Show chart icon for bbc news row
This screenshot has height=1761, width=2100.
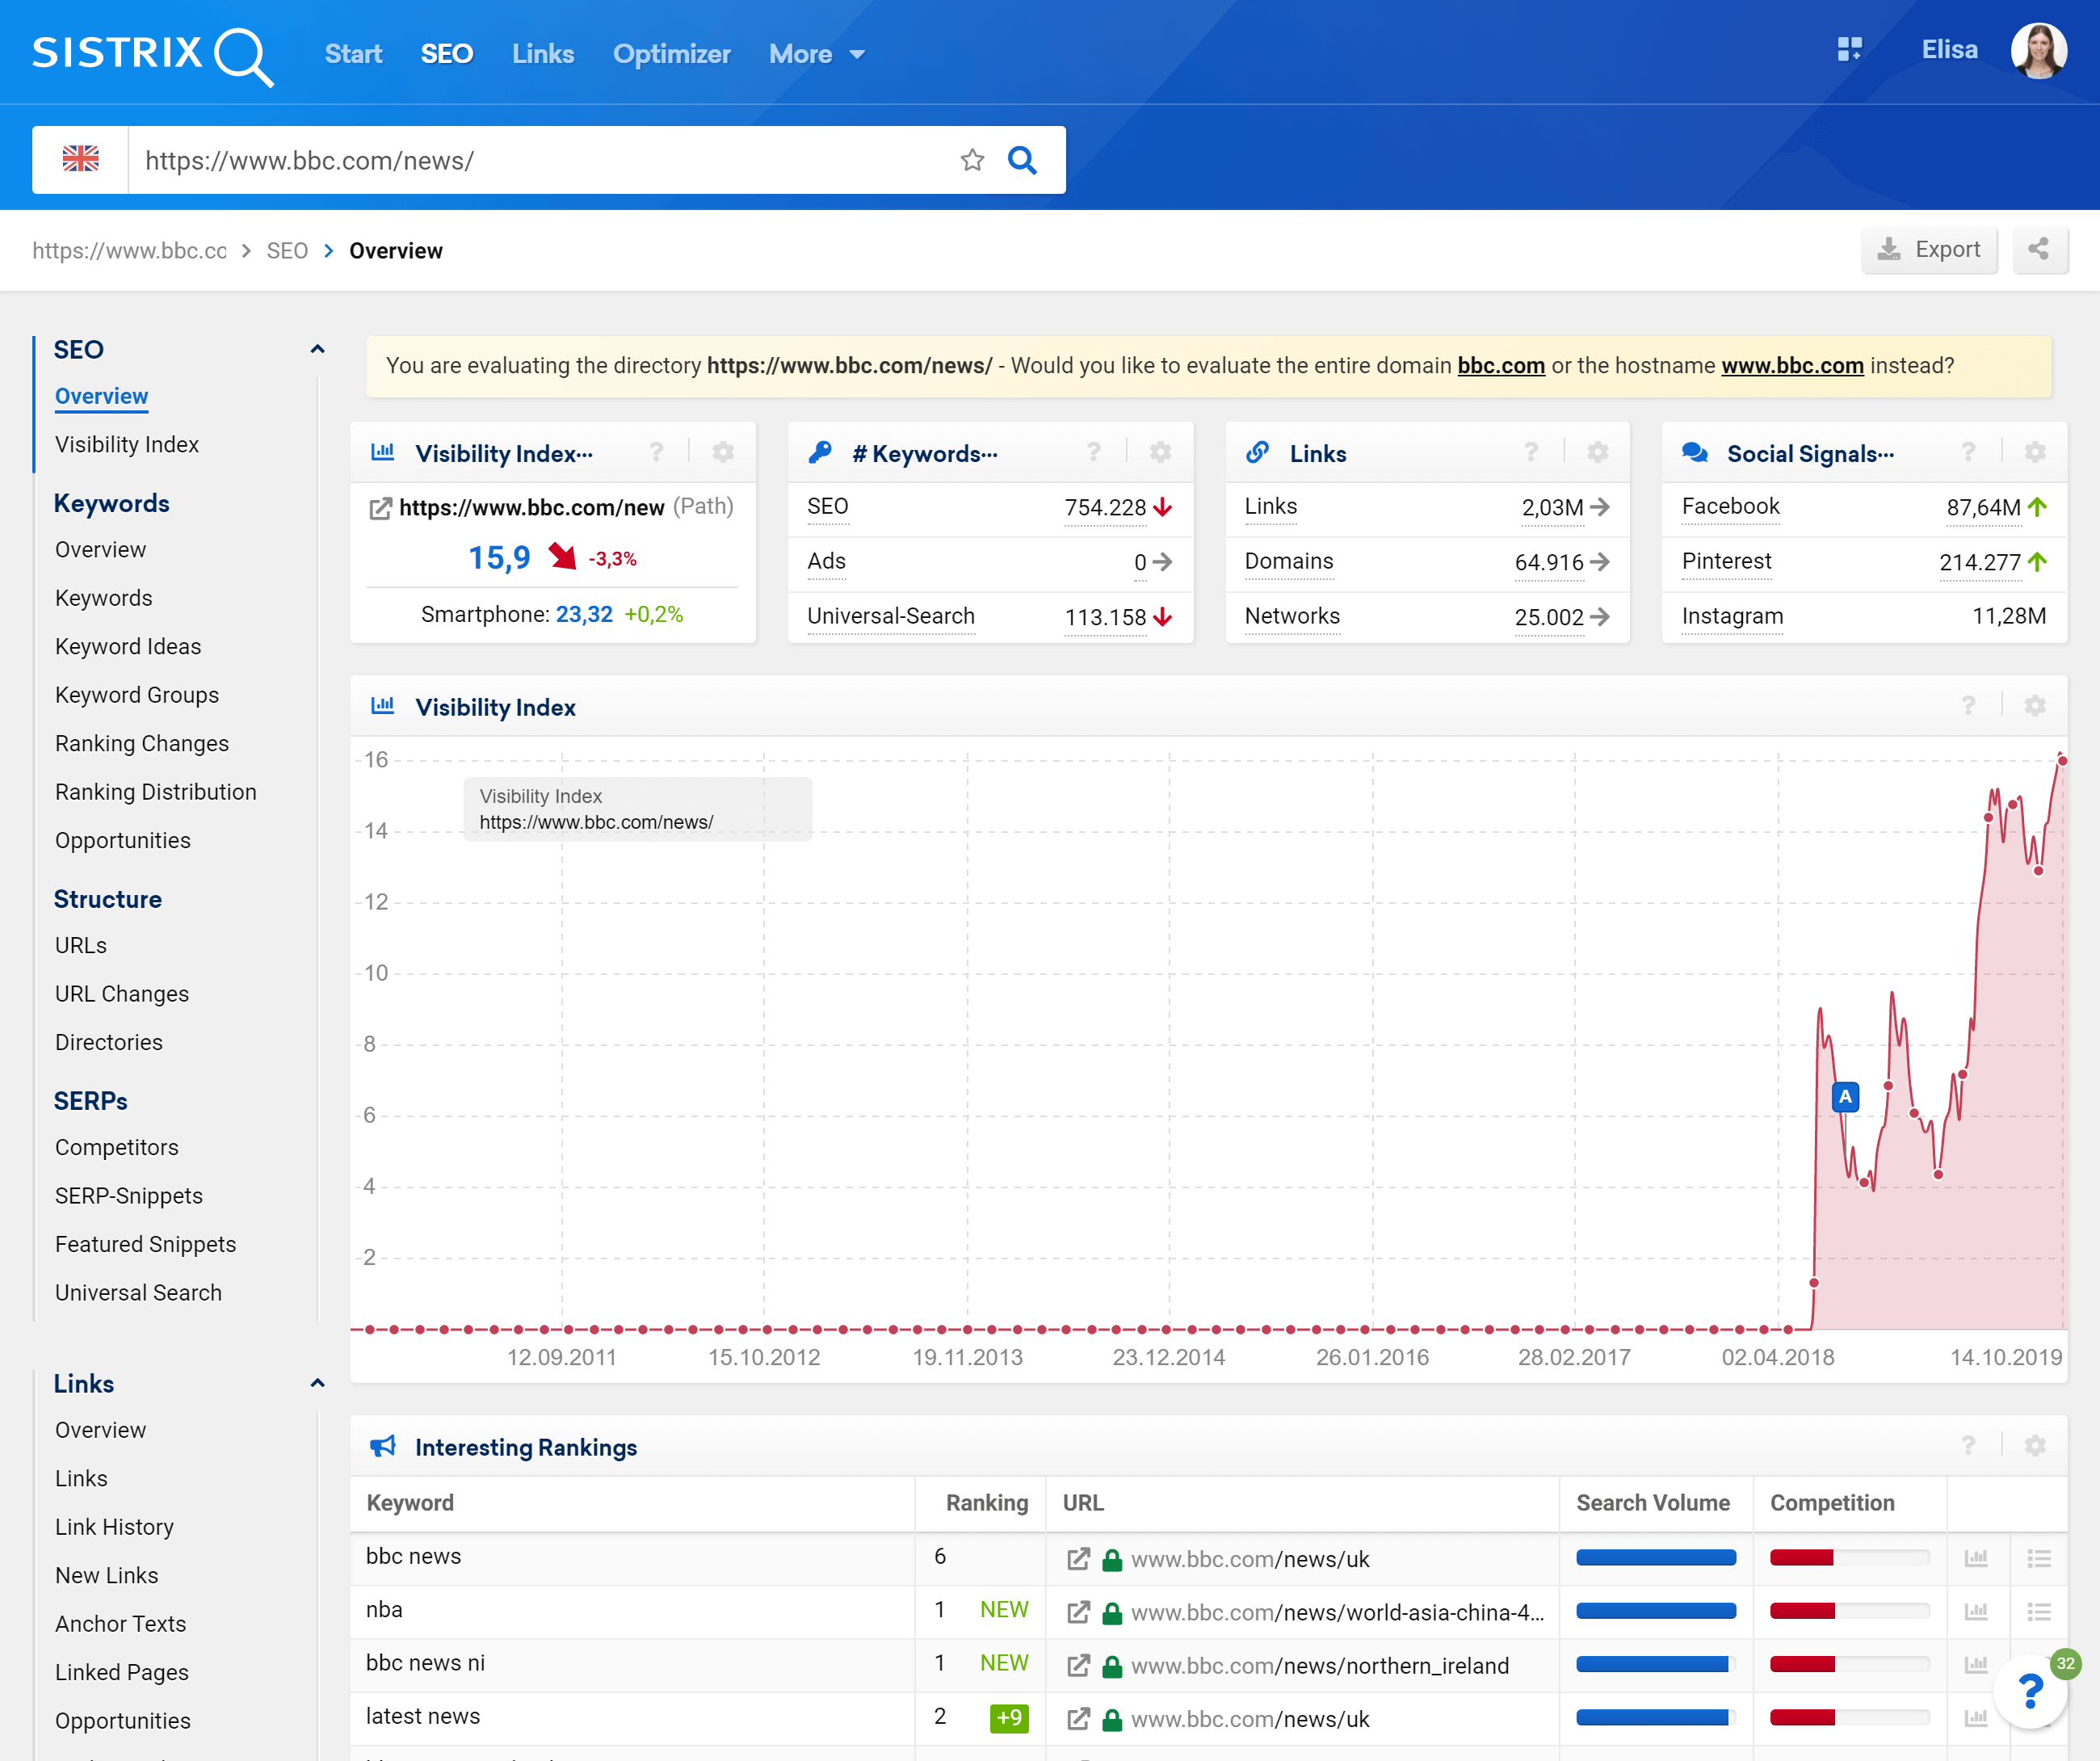(1976, 1557)
